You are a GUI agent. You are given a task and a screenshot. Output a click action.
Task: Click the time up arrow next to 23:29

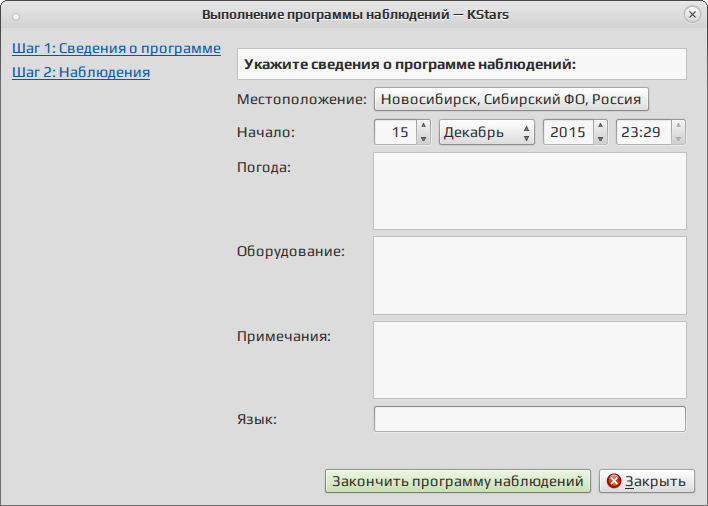pyautogui.click(x=678, y=125)
